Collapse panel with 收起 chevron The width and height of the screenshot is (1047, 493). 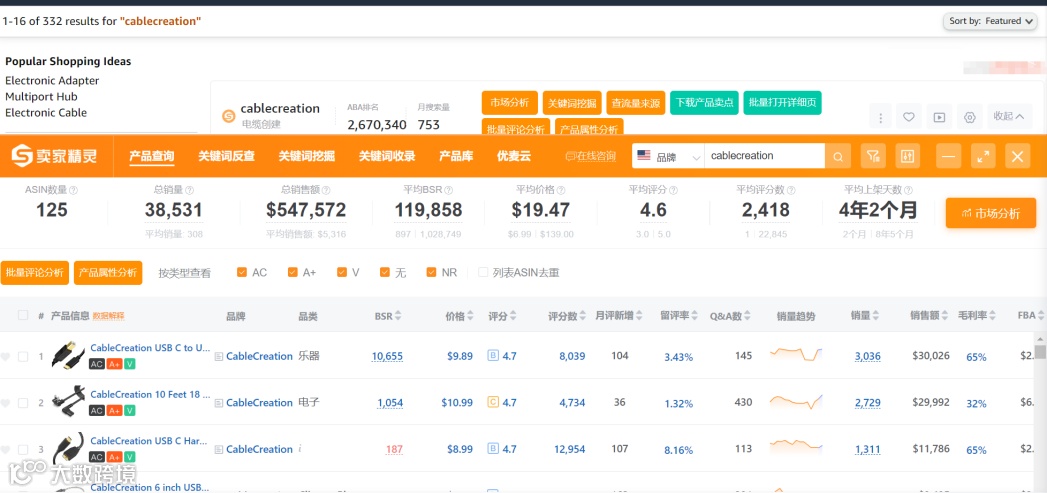click(x=1009, y=116)
